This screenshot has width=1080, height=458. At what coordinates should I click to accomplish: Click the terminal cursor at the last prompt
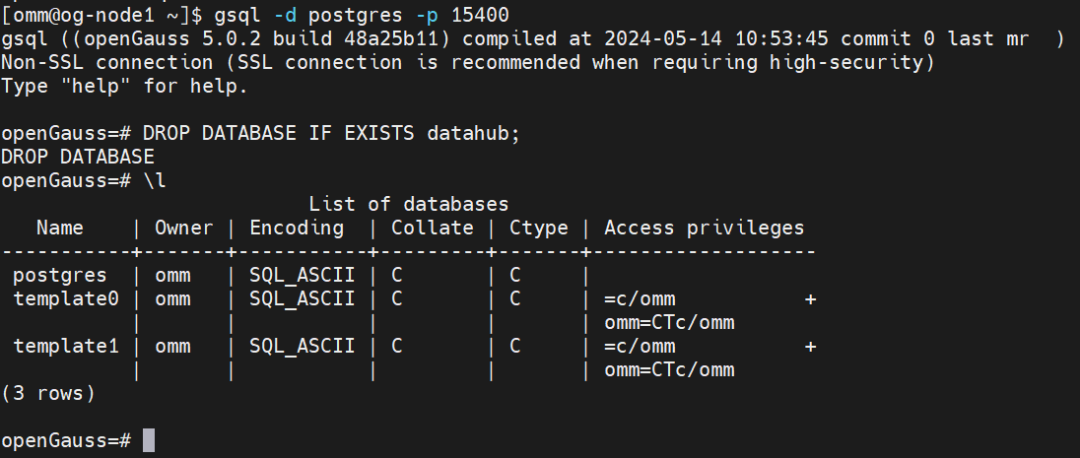149,440
